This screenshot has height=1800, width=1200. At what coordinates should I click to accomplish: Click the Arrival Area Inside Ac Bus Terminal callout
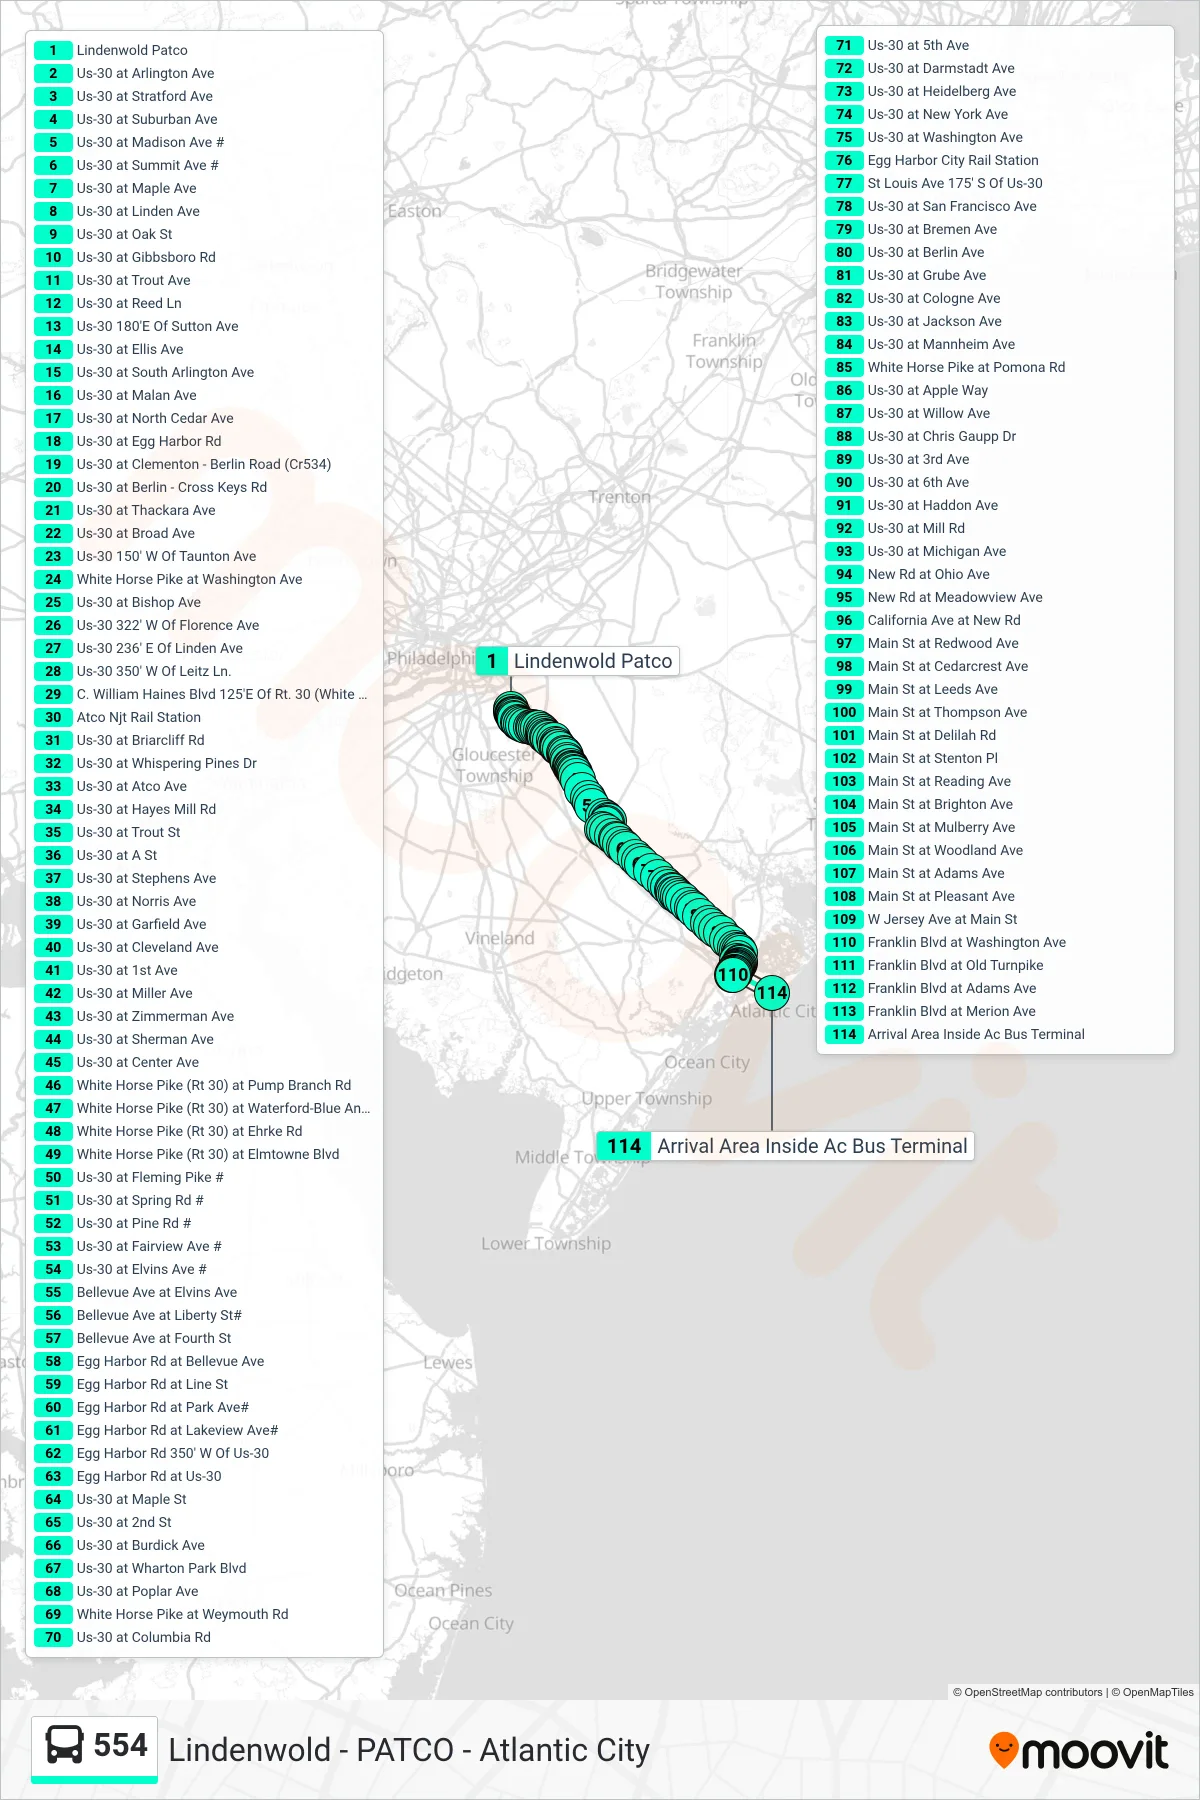point(786,1146)
